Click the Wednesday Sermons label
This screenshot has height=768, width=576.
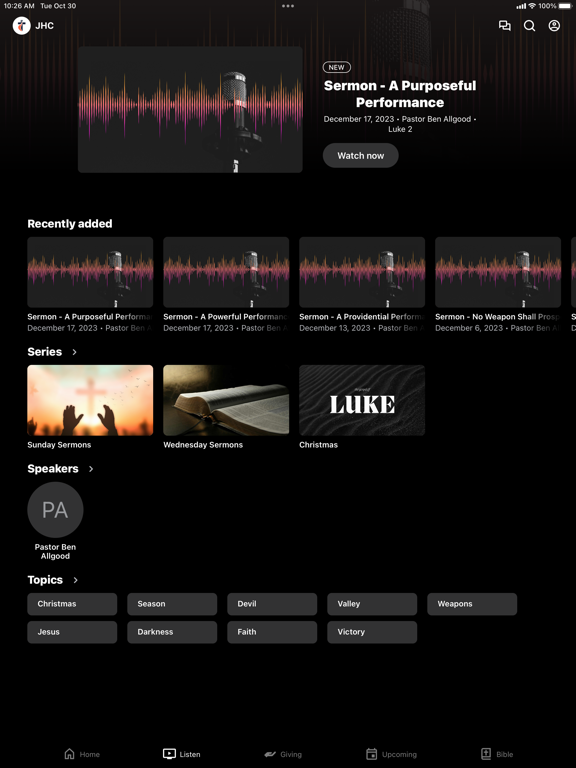tap(203, 445)
